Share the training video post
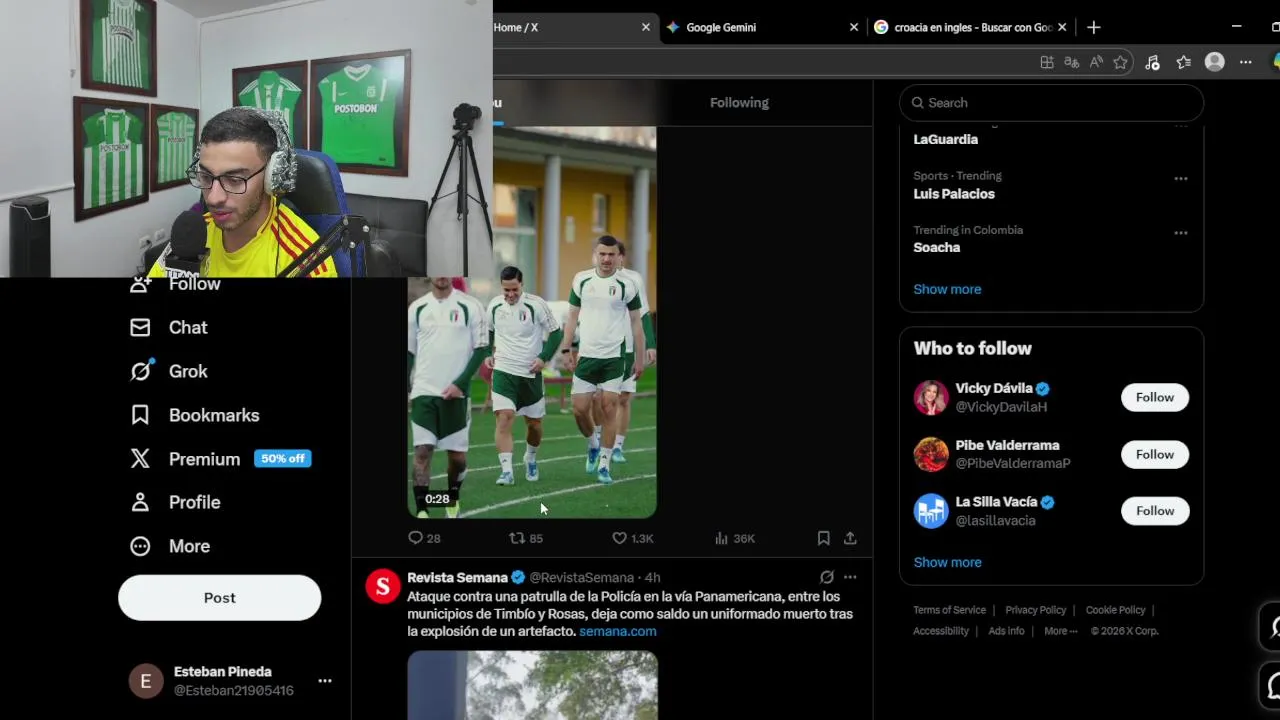Screen dimensions: 1280x720 (x=850, y=538)
